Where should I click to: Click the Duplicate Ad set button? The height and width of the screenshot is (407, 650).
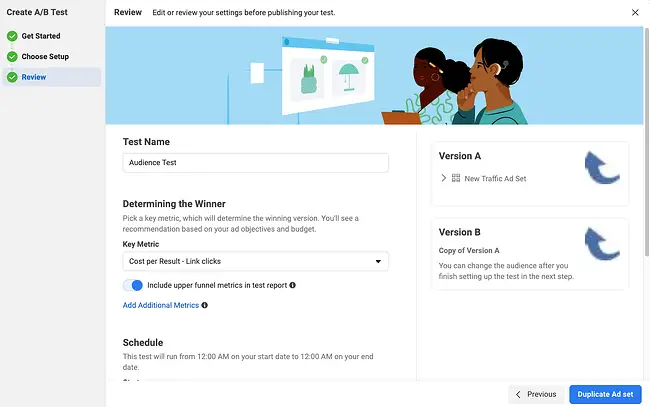[605, 394]
